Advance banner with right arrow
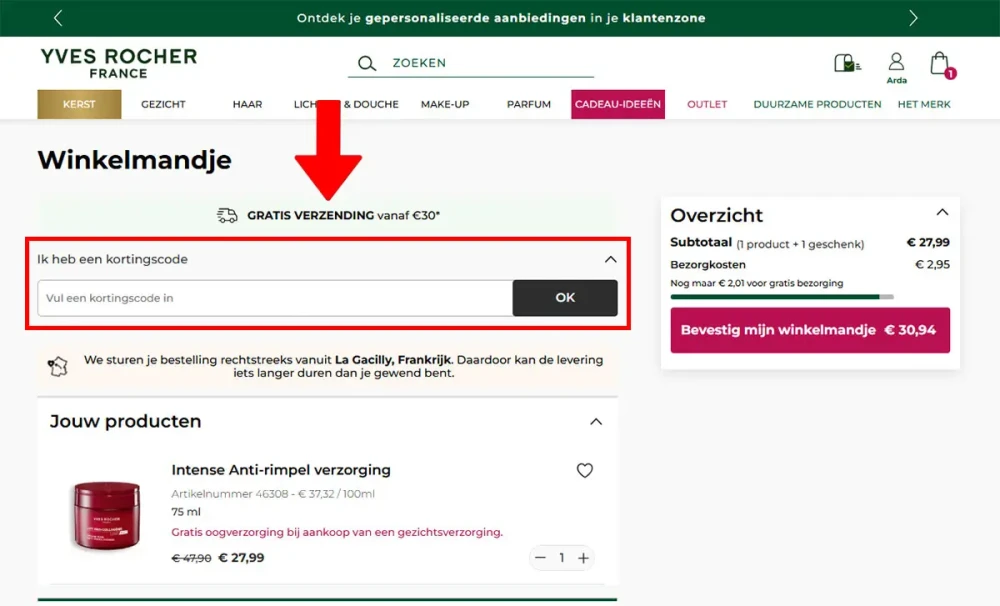 click(913, 18)
